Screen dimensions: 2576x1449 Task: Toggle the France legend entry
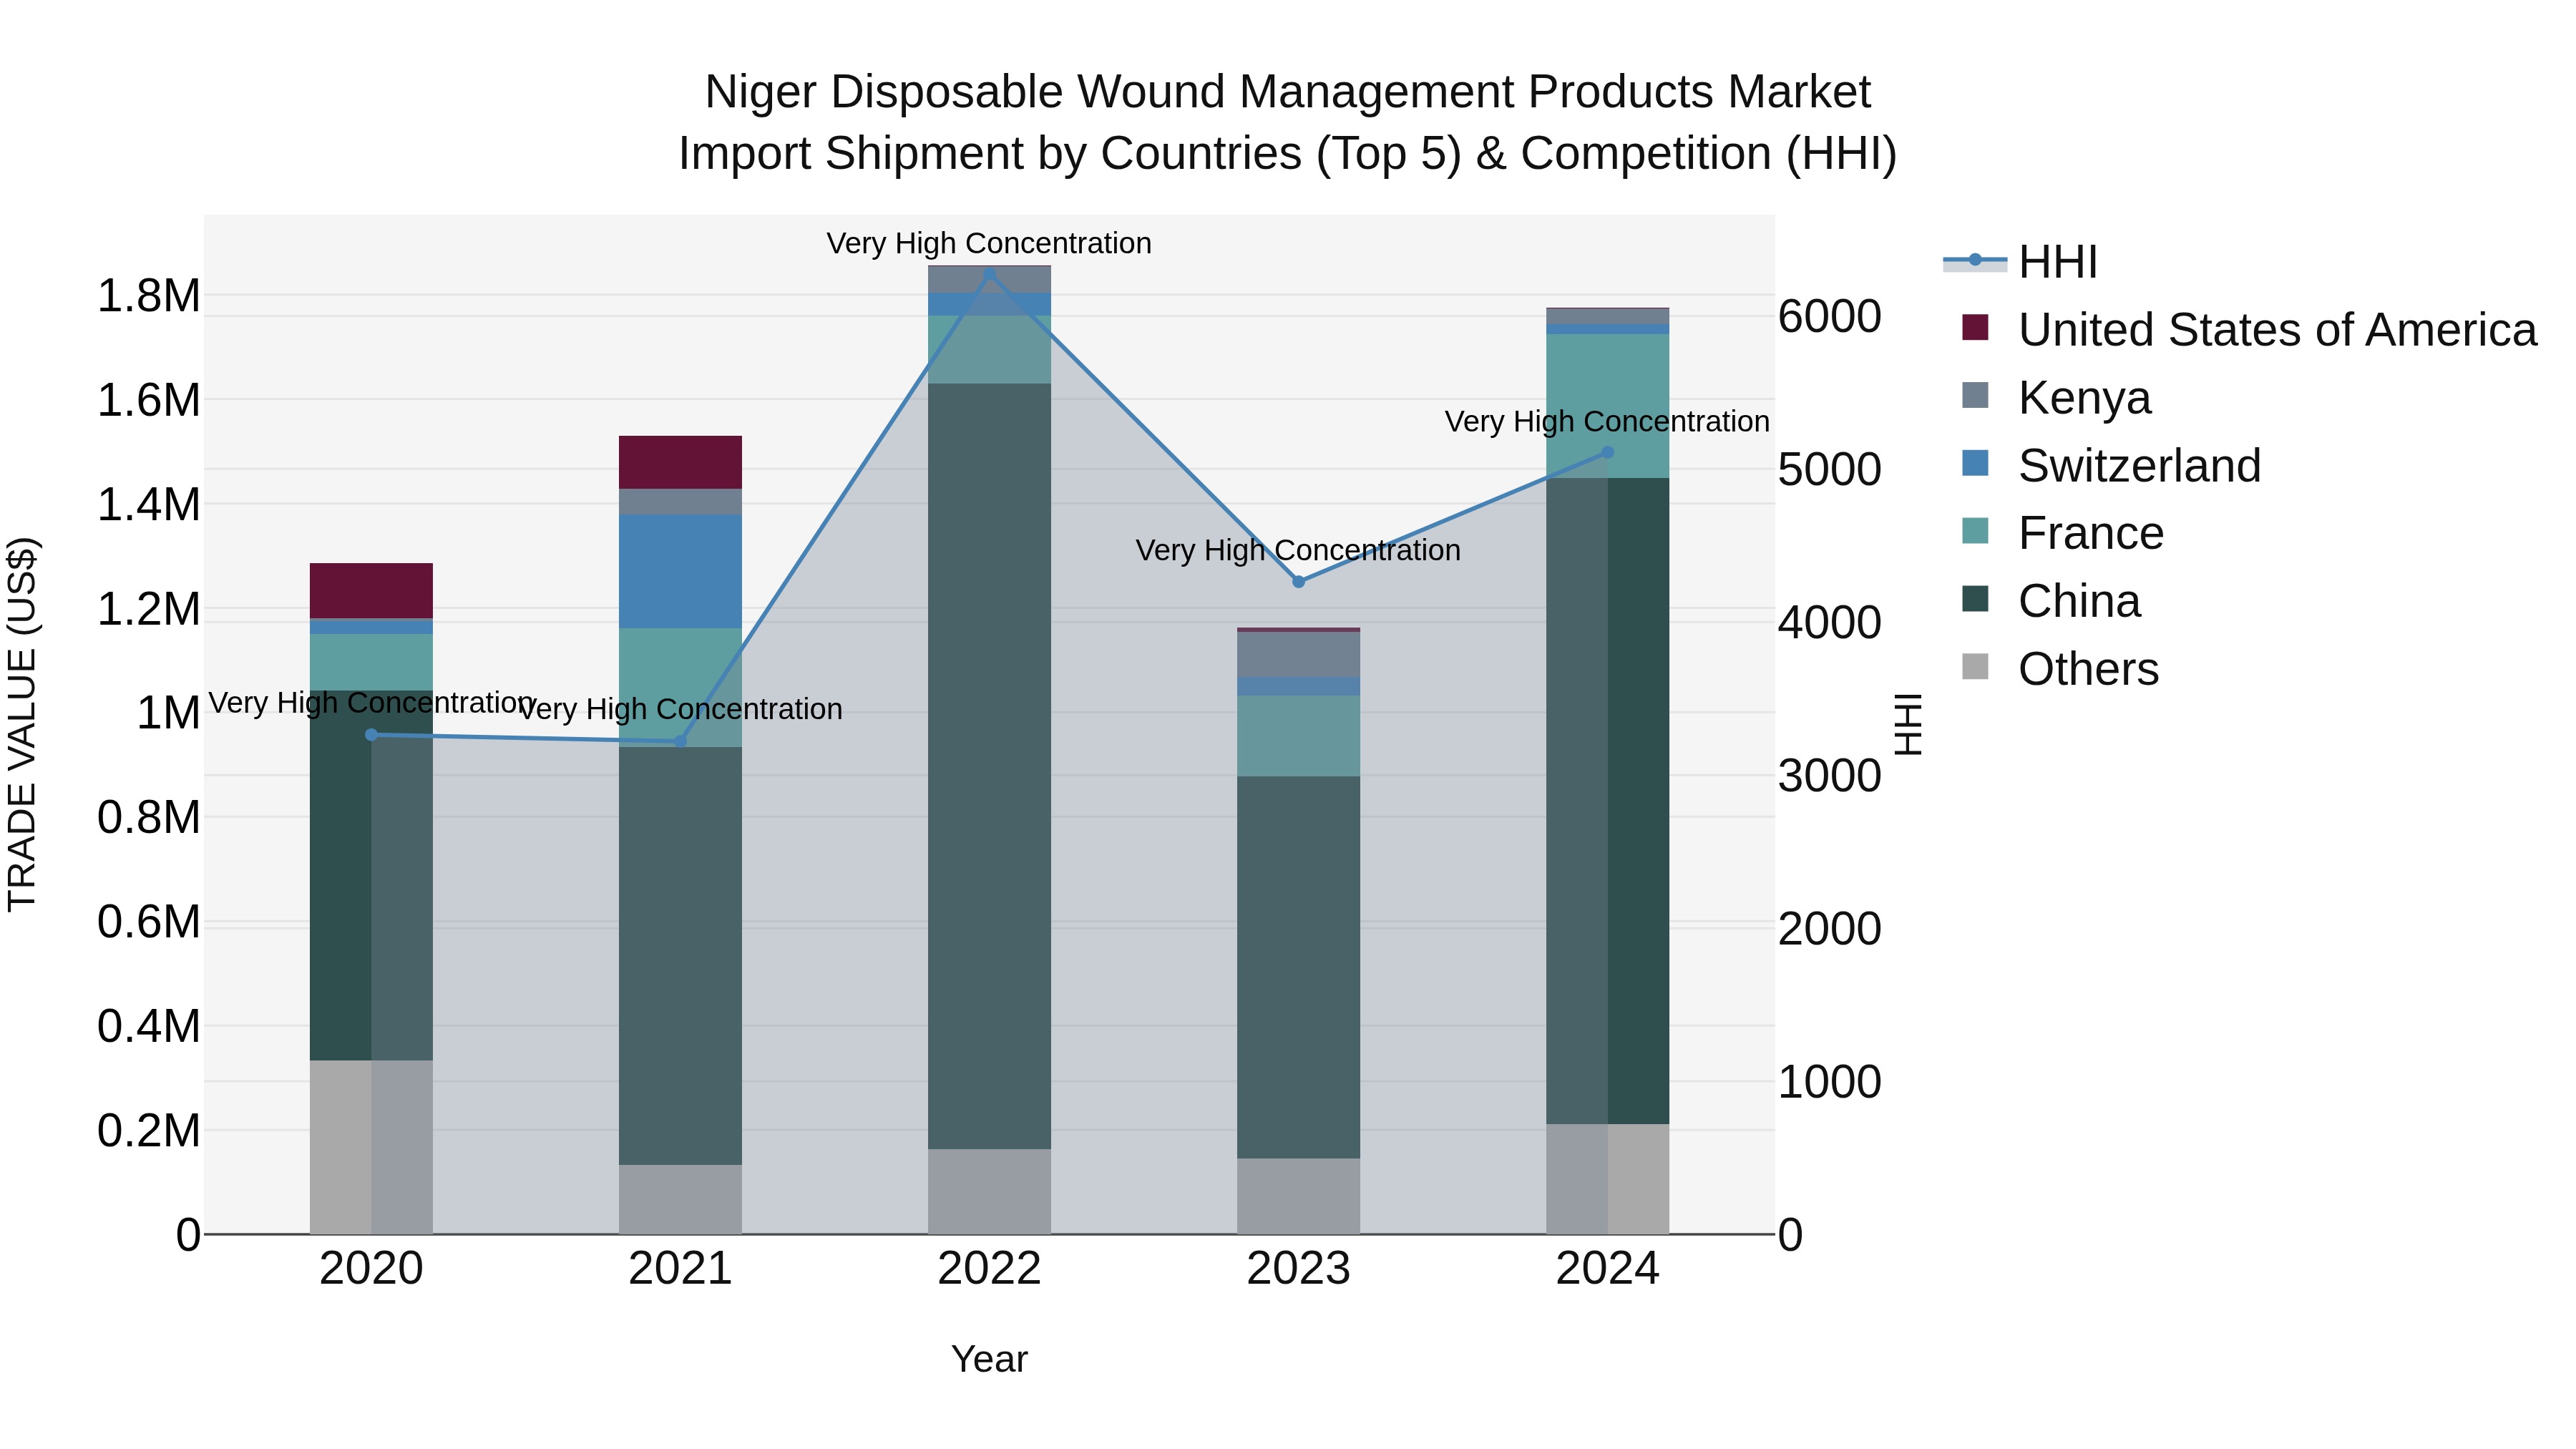[2062, 533]
